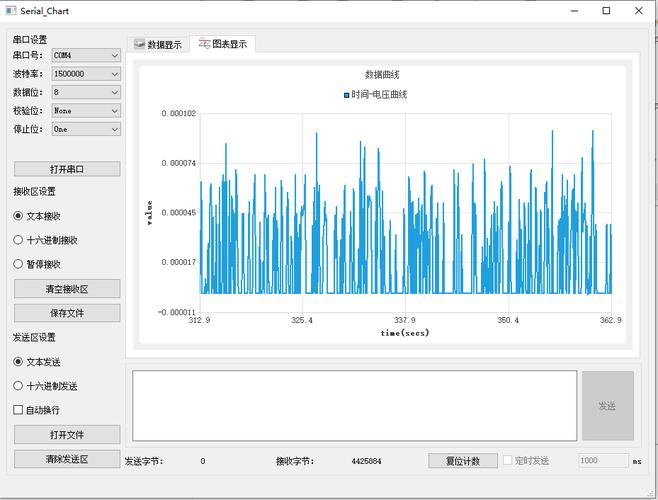658x500 pixels.
Task: Click the x-axis label 312.9
Action: coord(199,320)
